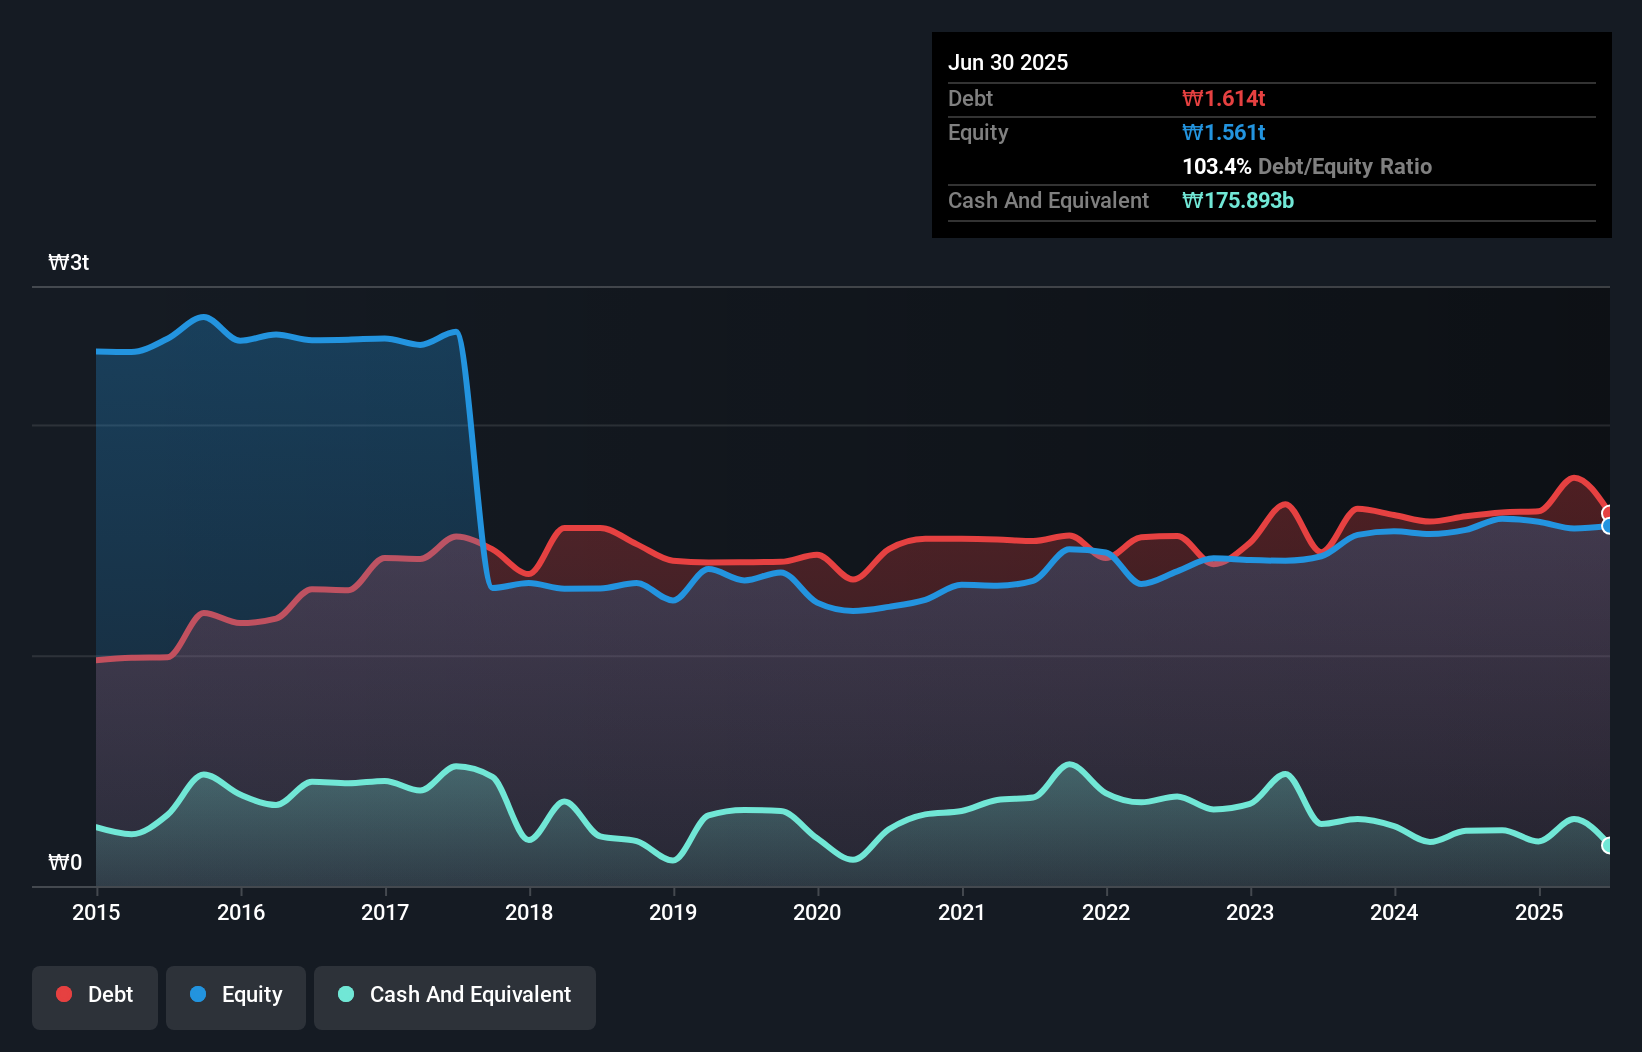
Task: Select the 2020 axis label
Action: [x=817, y=912]
